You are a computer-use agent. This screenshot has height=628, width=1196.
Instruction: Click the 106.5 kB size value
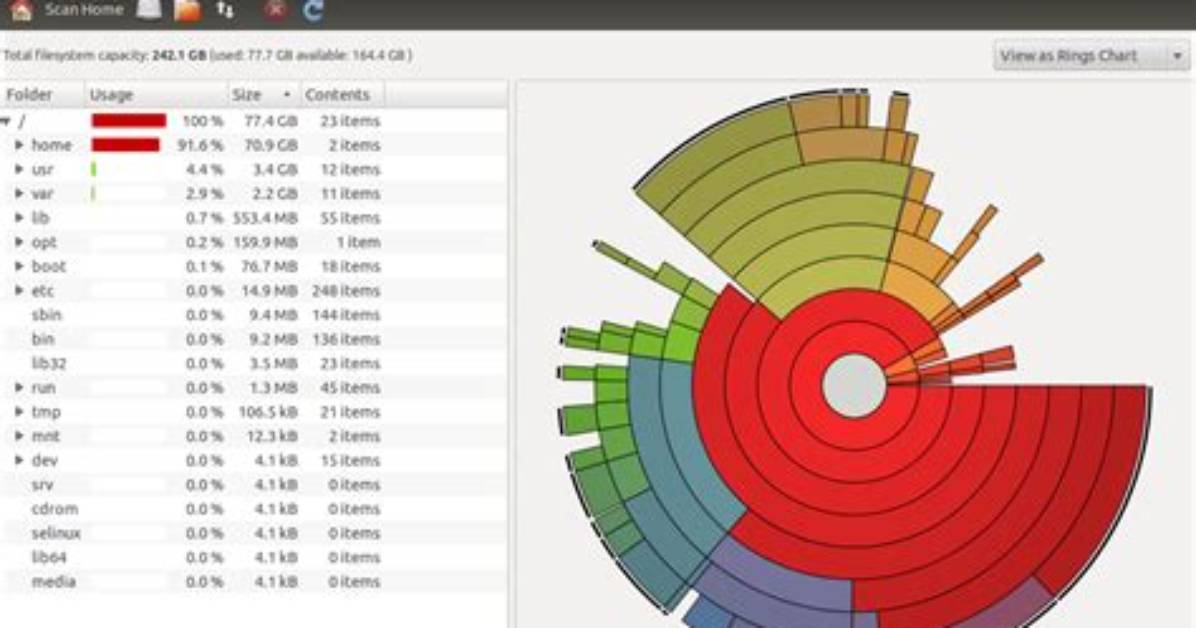tap(266, 412)
